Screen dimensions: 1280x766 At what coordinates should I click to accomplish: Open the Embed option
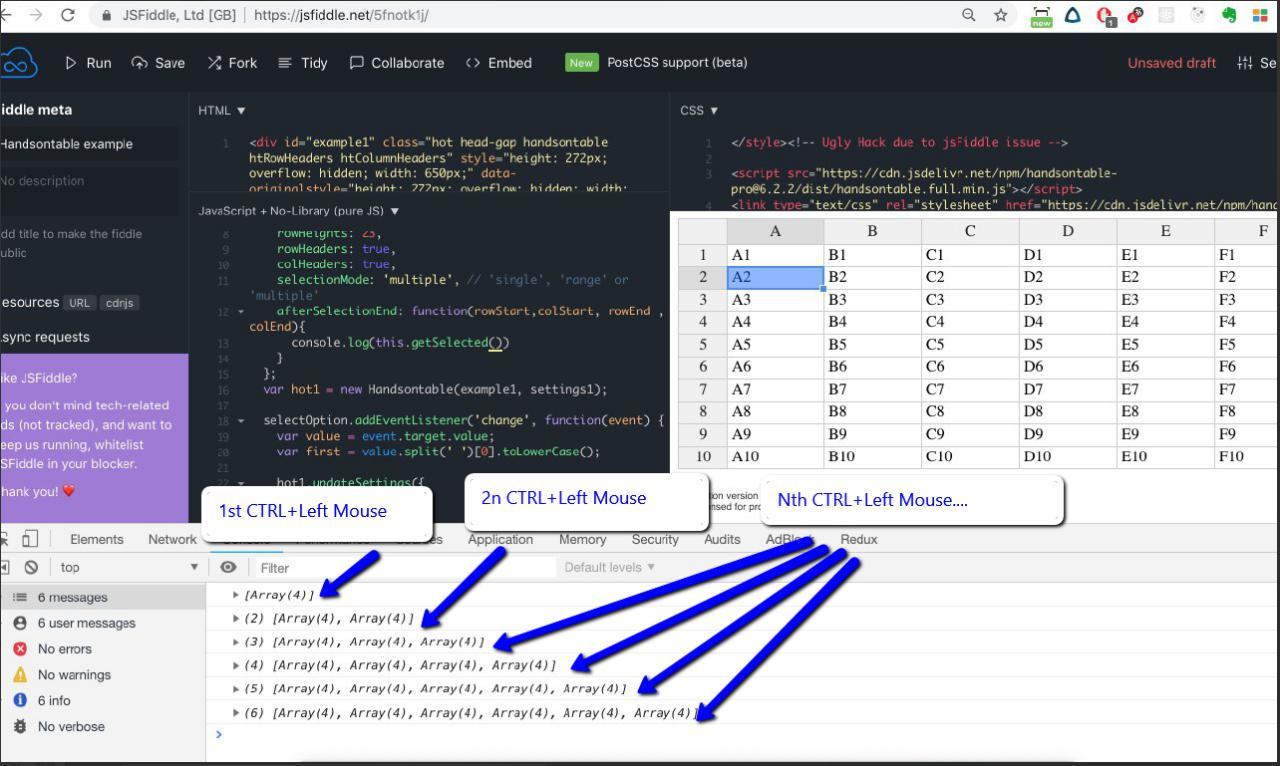point(499,63)
